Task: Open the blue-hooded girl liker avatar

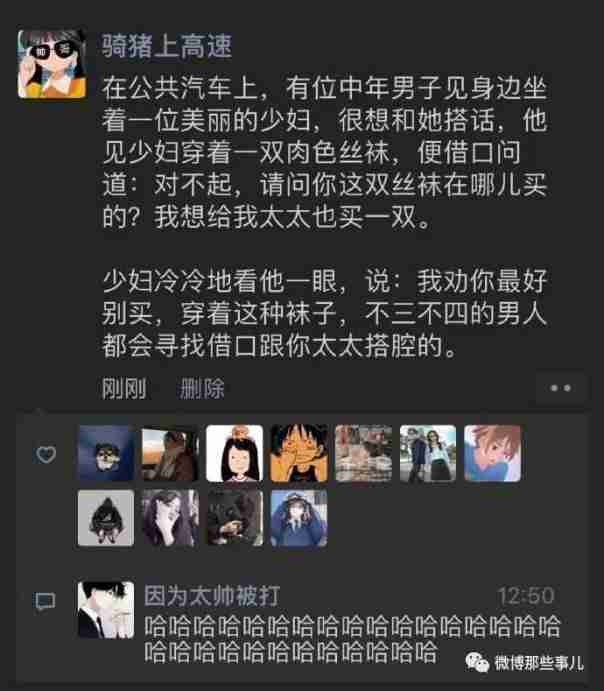Action: click(x=299, y=518)
